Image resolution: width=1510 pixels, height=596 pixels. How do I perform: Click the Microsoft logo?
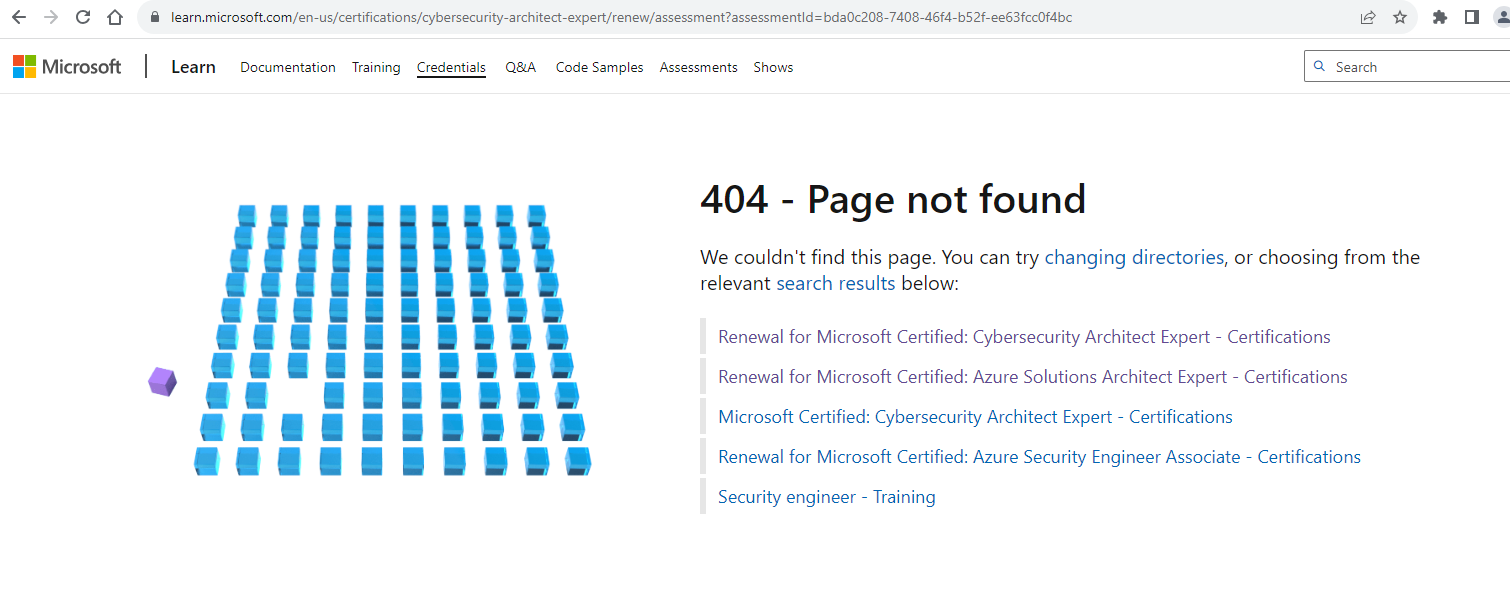66,66
